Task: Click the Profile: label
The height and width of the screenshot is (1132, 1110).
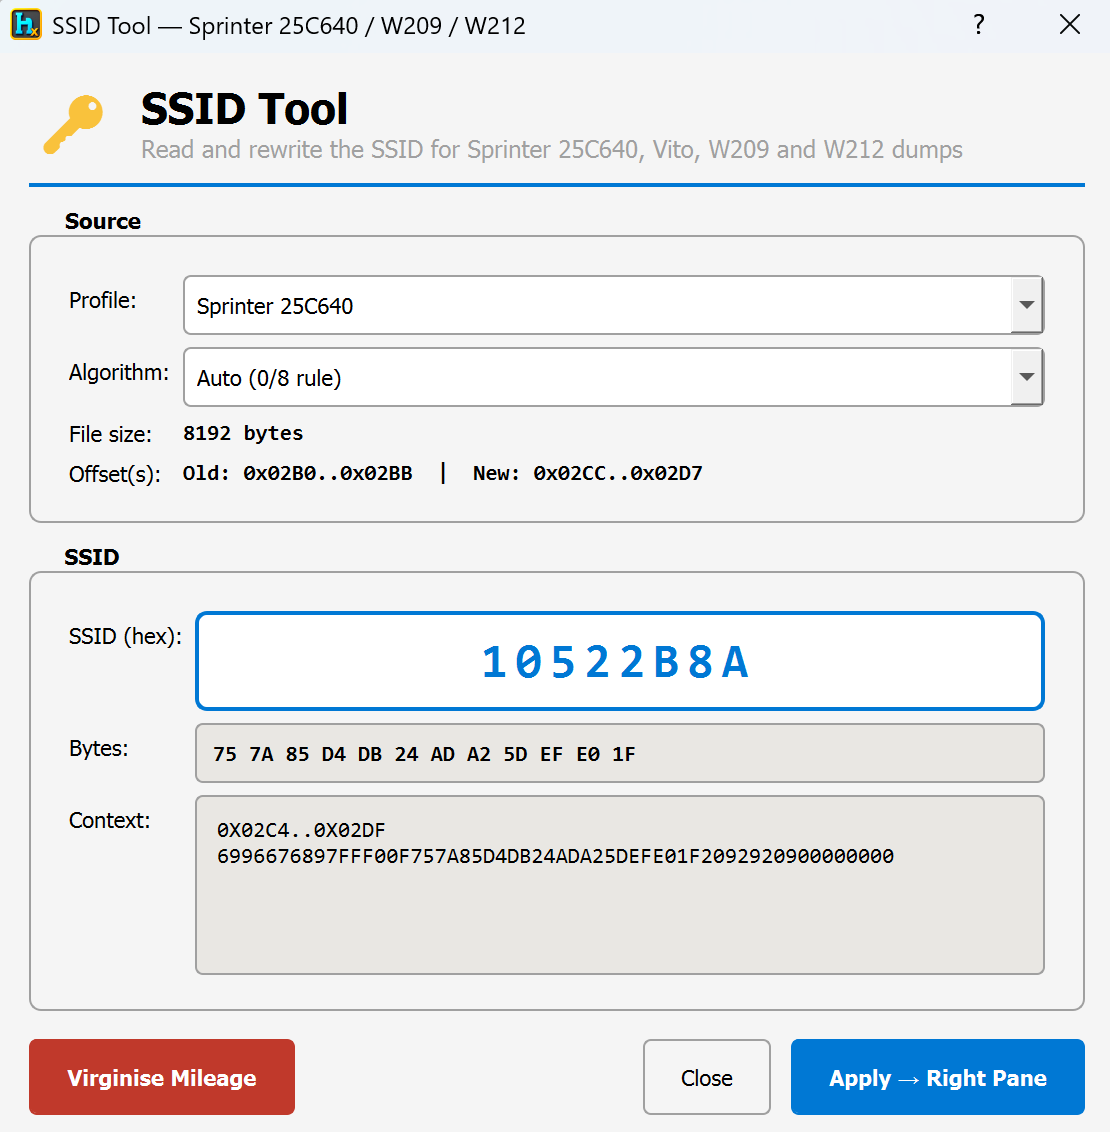Action: pos(102,300)
